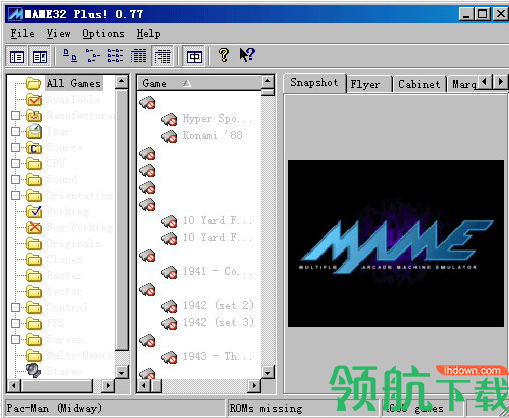Switch to details view mode
The width and height of the screenshot is (509, 418).
[138, 56]
